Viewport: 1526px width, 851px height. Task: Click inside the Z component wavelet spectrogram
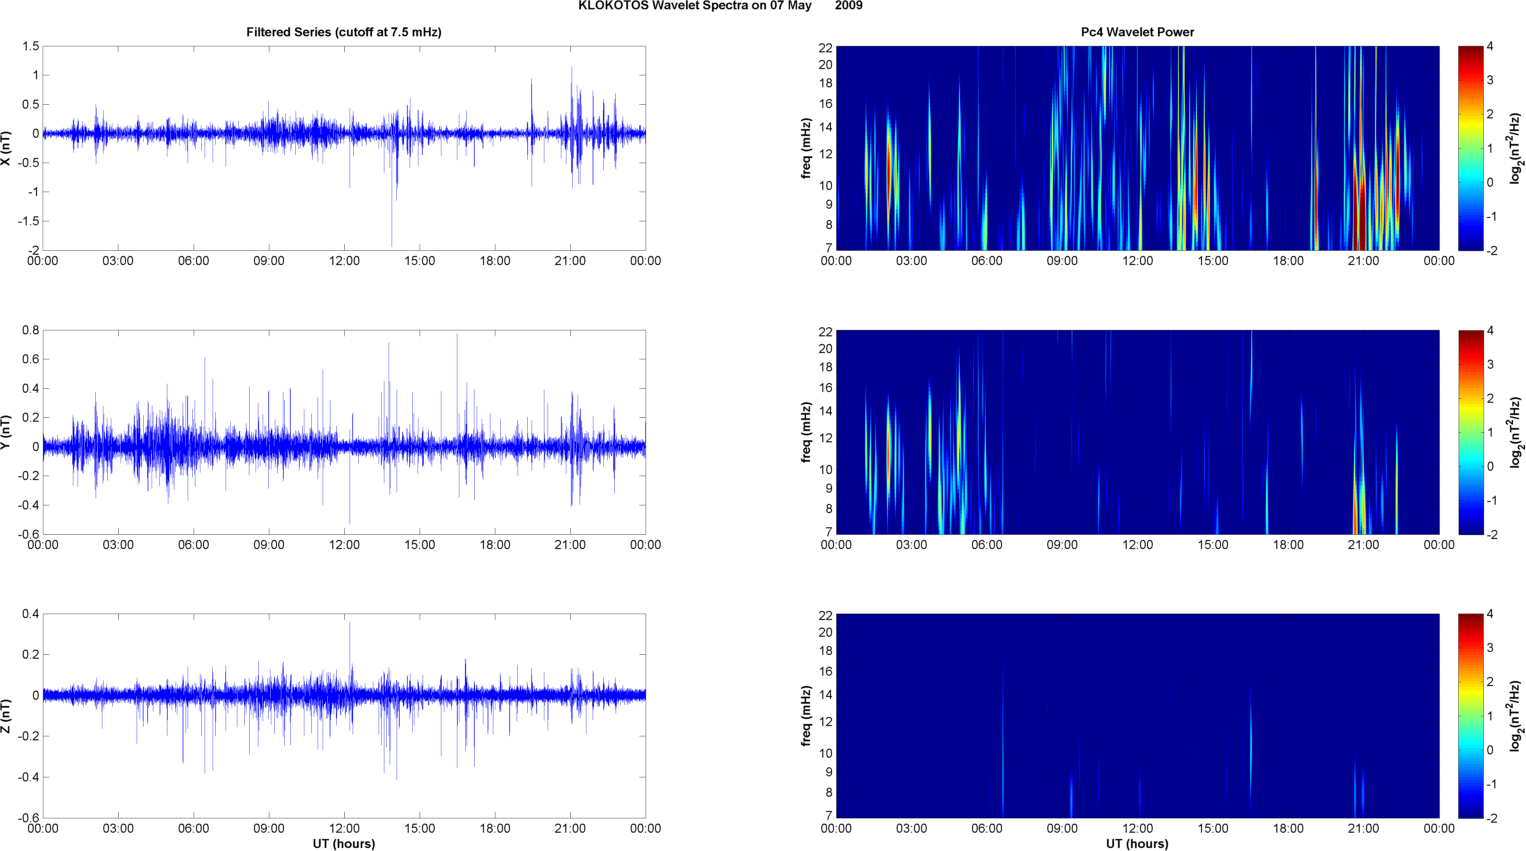coord(1137,716)
